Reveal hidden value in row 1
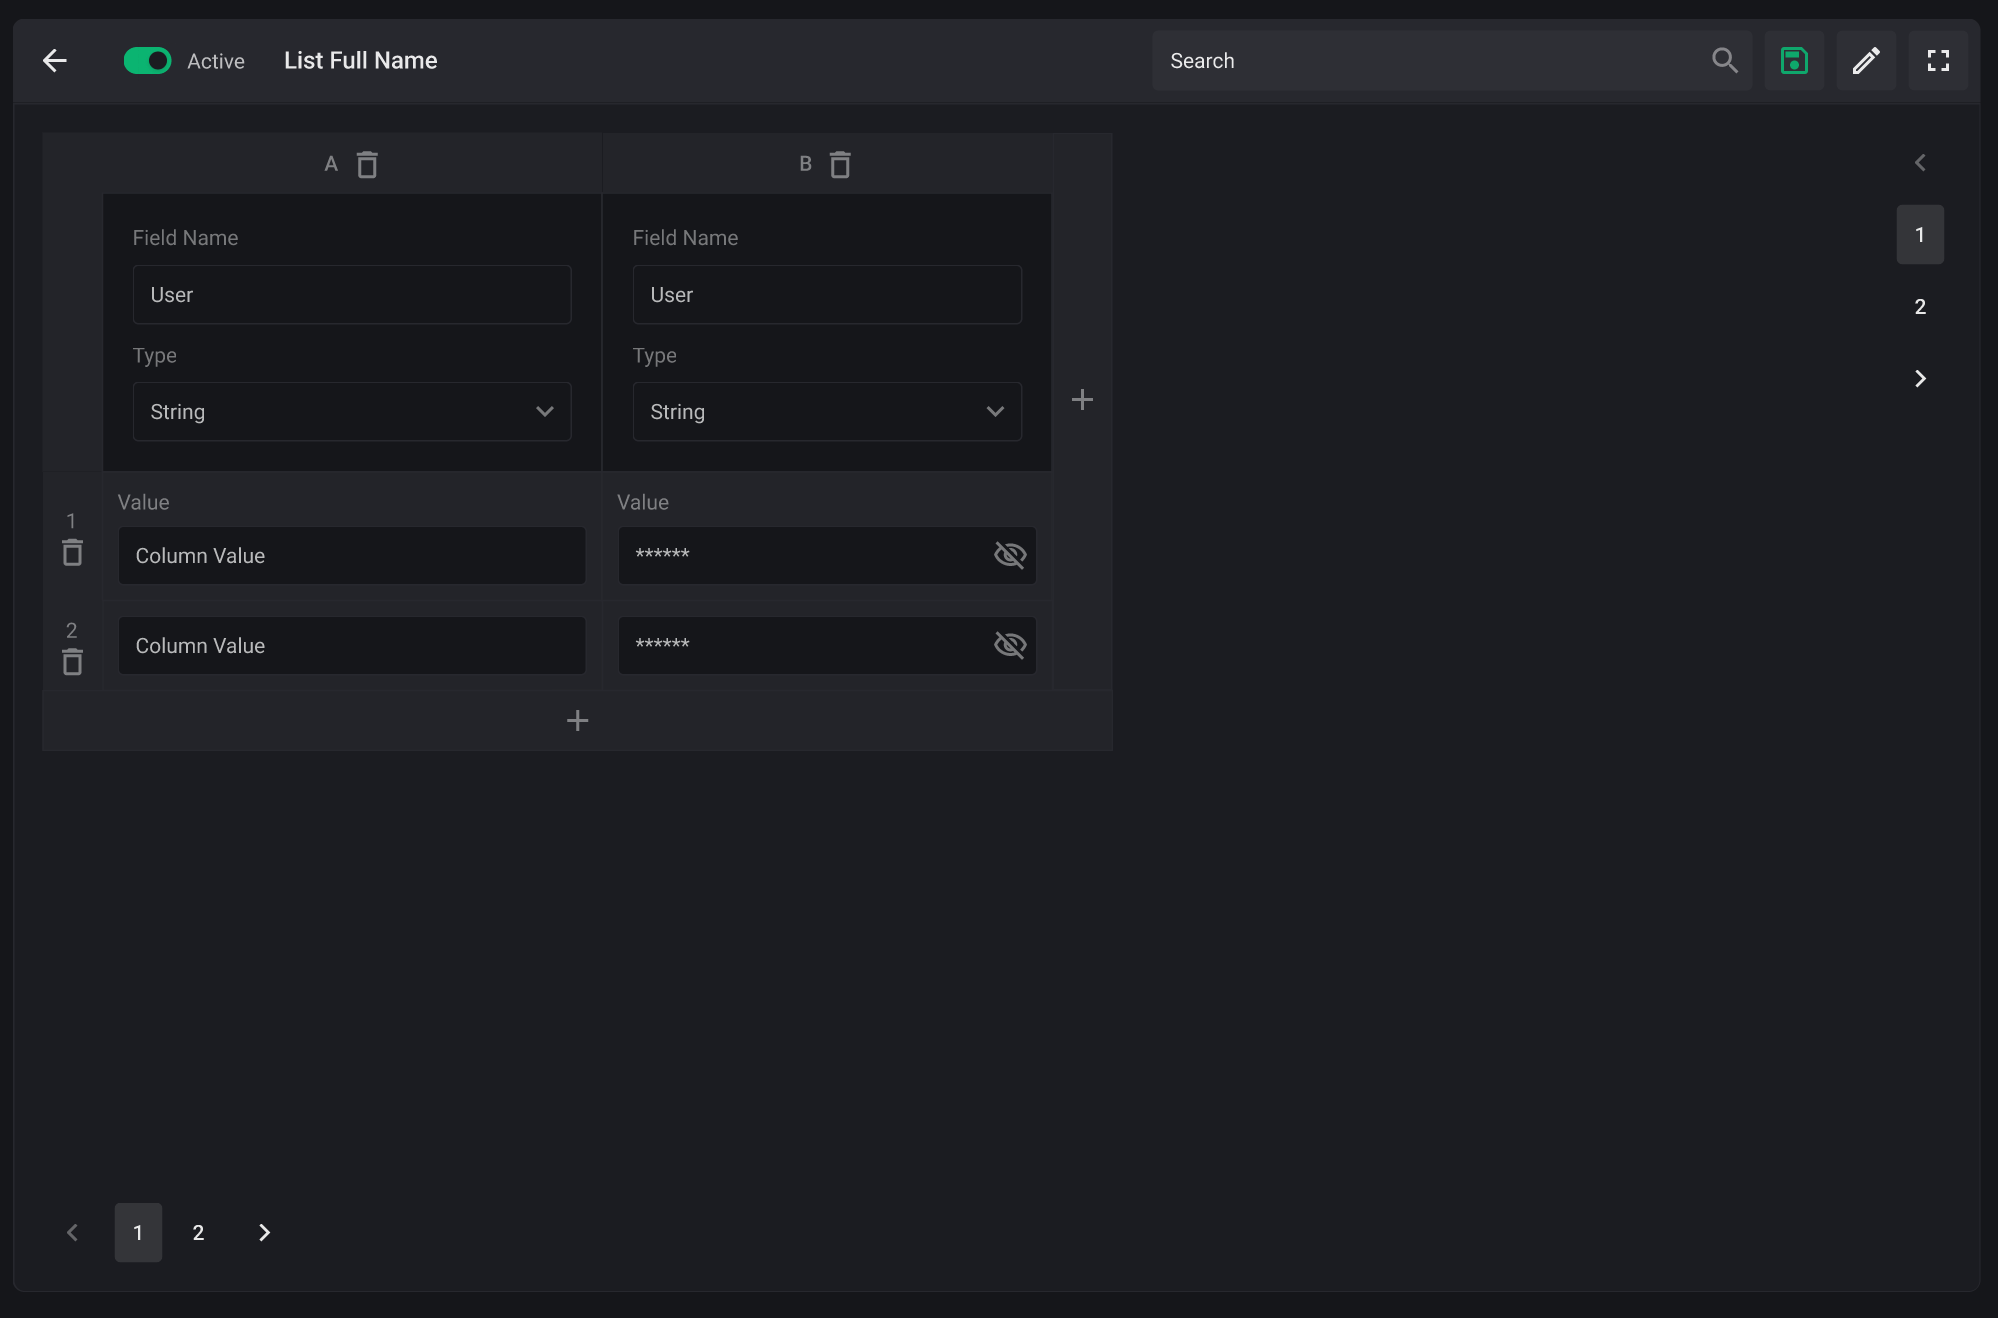Viewport: 1998px width, 1318px height. (x=1010, y=555)
